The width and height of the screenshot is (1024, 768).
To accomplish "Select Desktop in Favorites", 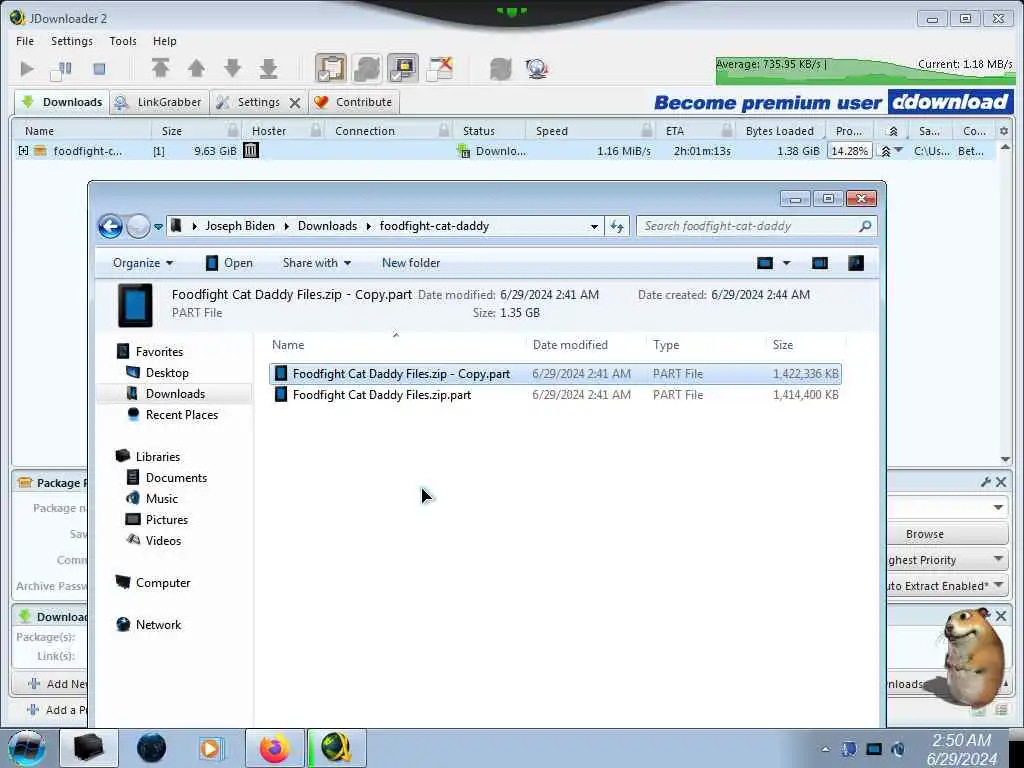I will pos(167,372).
